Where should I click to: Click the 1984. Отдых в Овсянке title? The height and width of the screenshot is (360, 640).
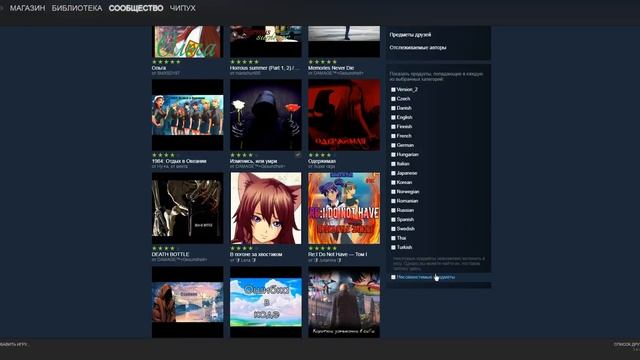click(179, 161)
